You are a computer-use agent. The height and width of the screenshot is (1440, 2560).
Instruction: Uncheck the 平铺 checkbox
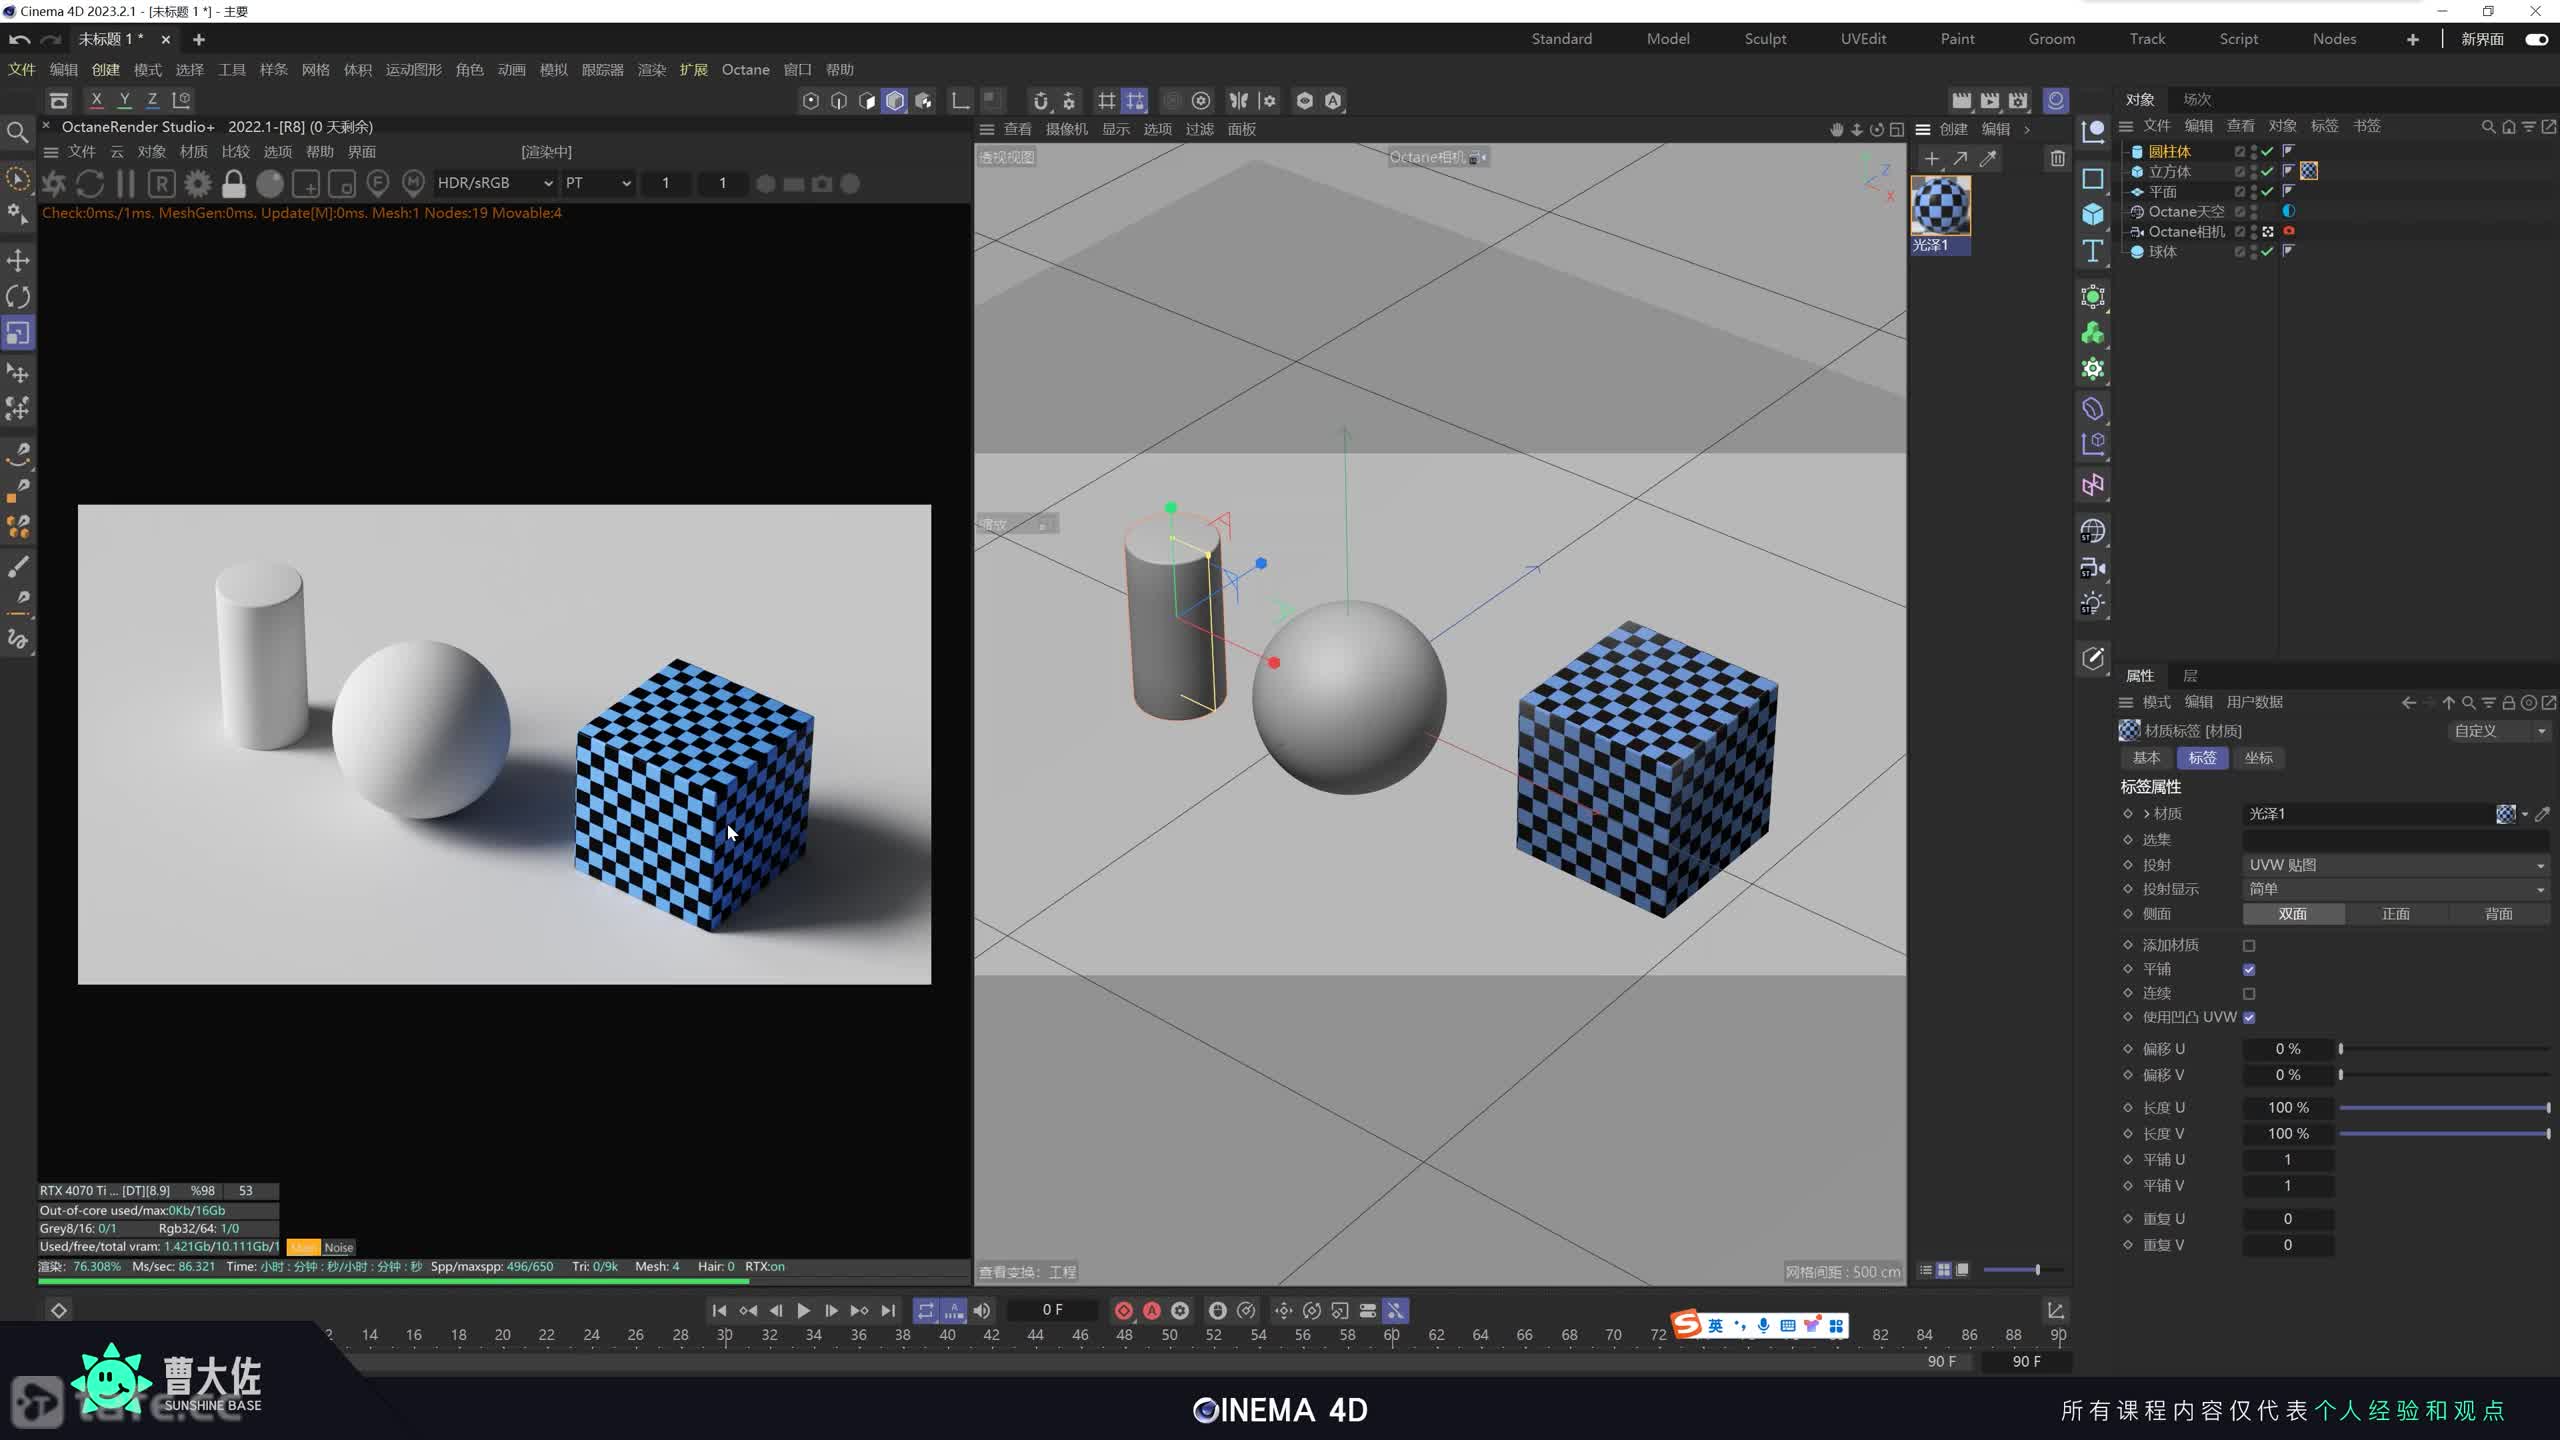pos(2249,969)
